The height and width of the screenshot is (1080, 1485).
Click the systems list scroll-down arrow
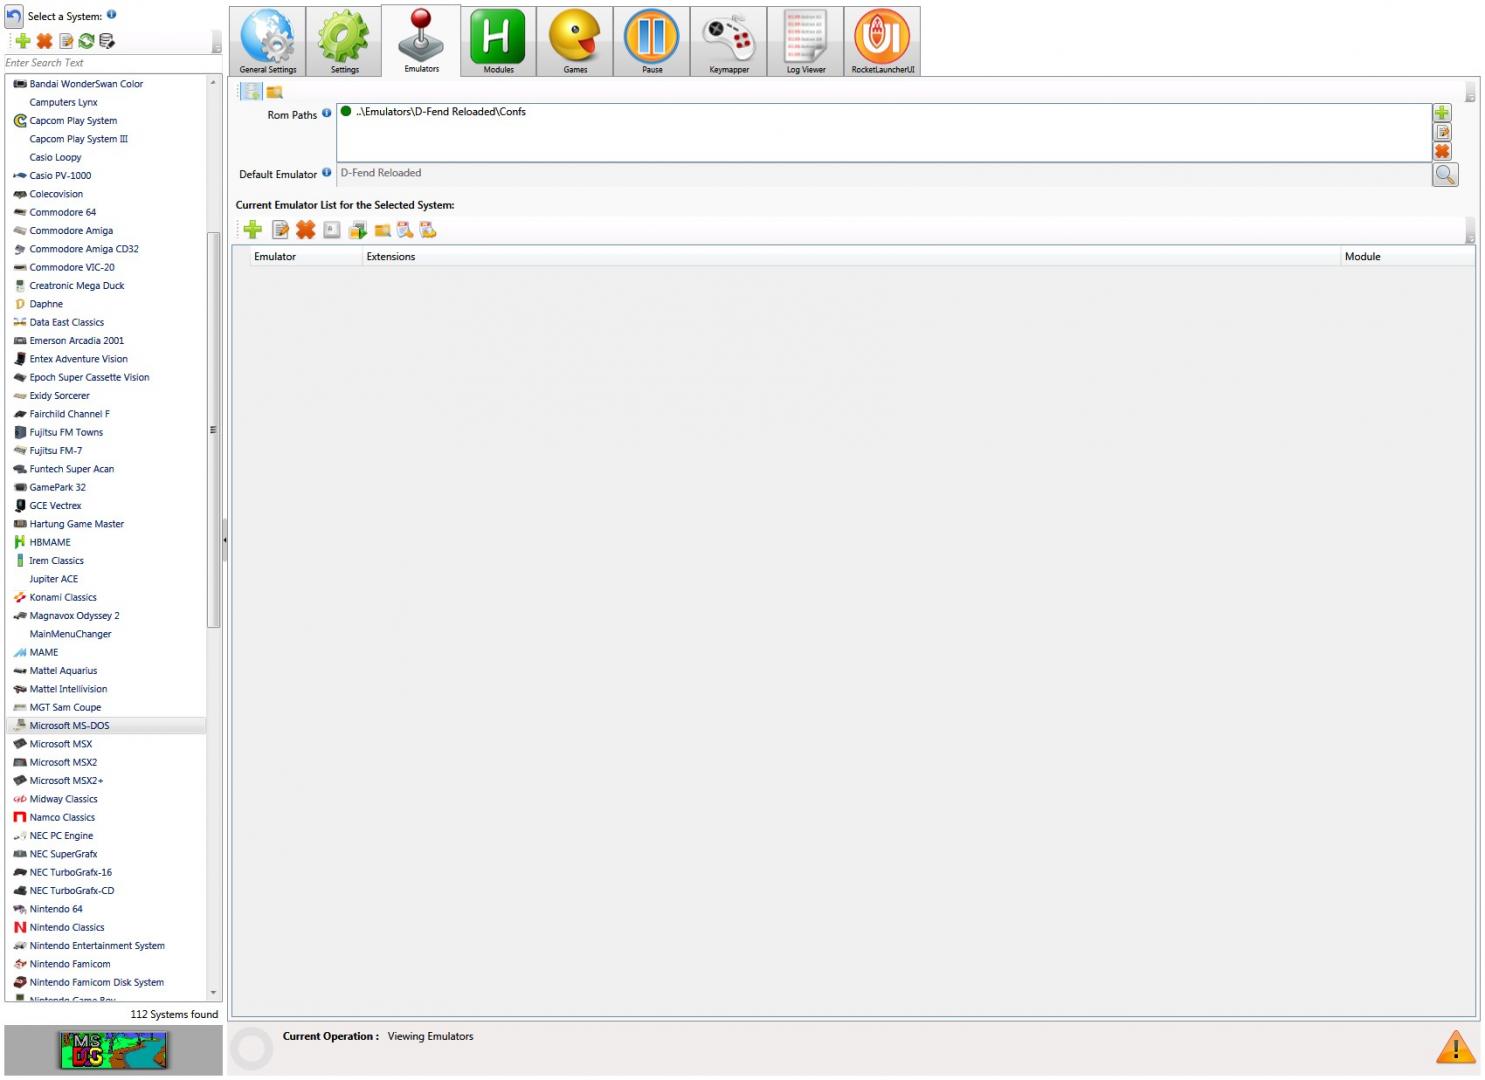[x=213, y=993]
